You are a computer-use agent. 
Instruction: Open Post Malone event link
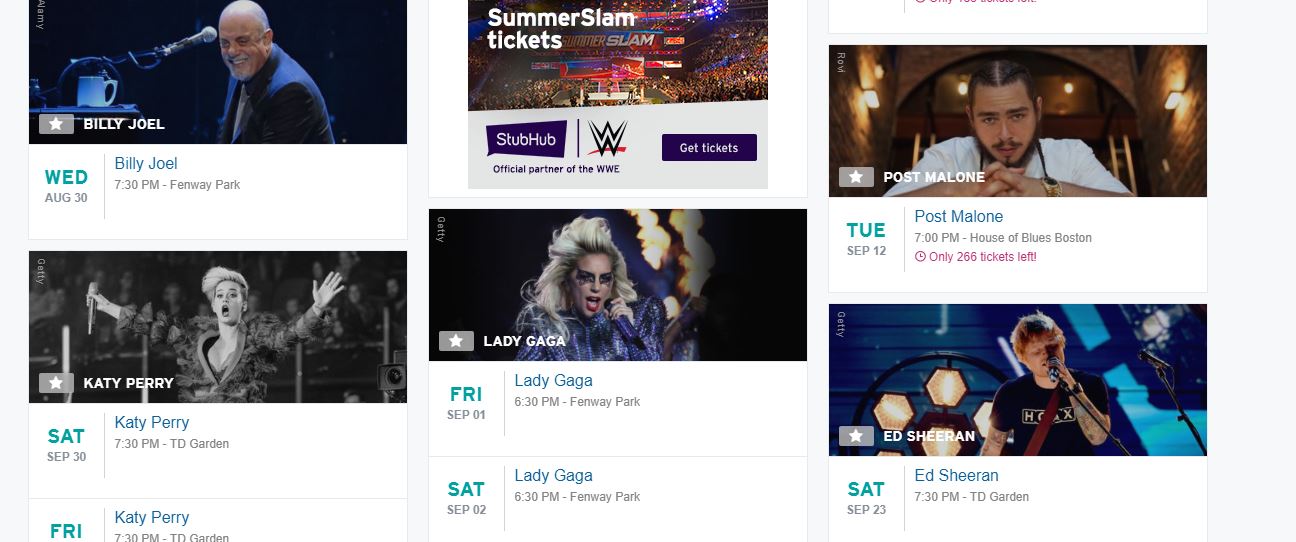[x=958, y=217]
